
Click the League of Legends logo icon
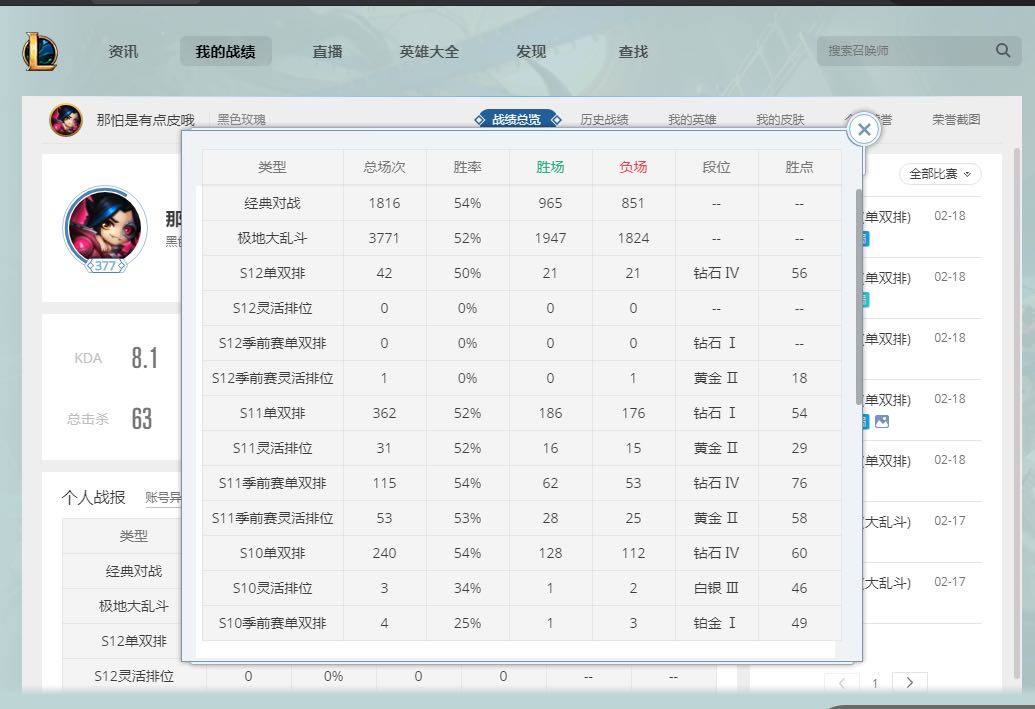(40, 51)
